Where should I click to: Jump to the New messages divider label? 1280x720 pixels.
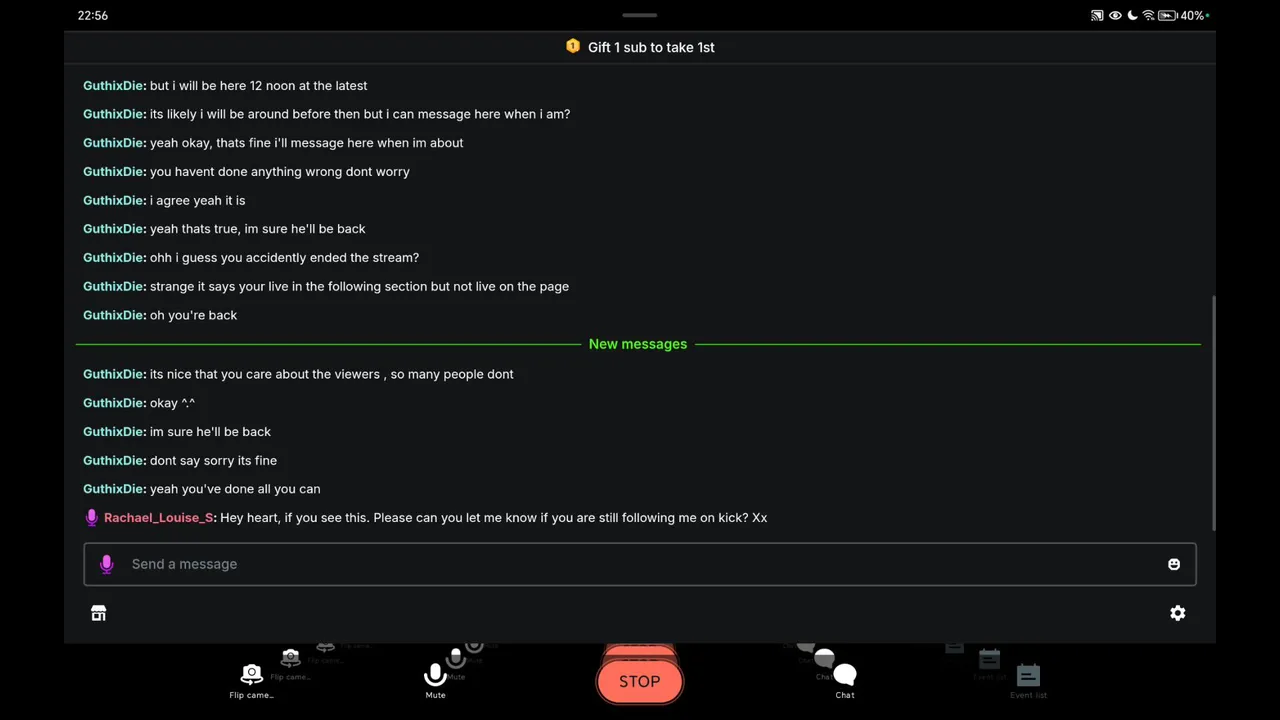coord(638,344)
